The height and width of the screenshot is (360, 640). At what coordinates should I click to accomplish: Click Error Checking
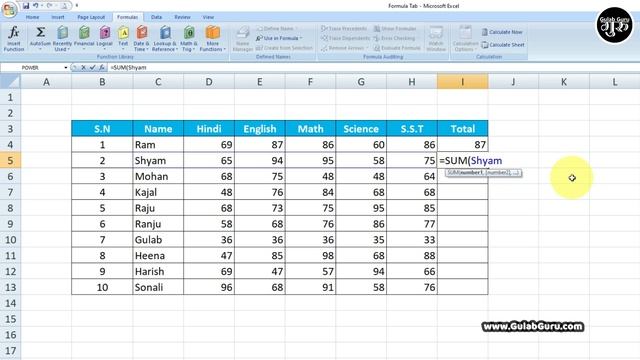[x=394, y=38]
